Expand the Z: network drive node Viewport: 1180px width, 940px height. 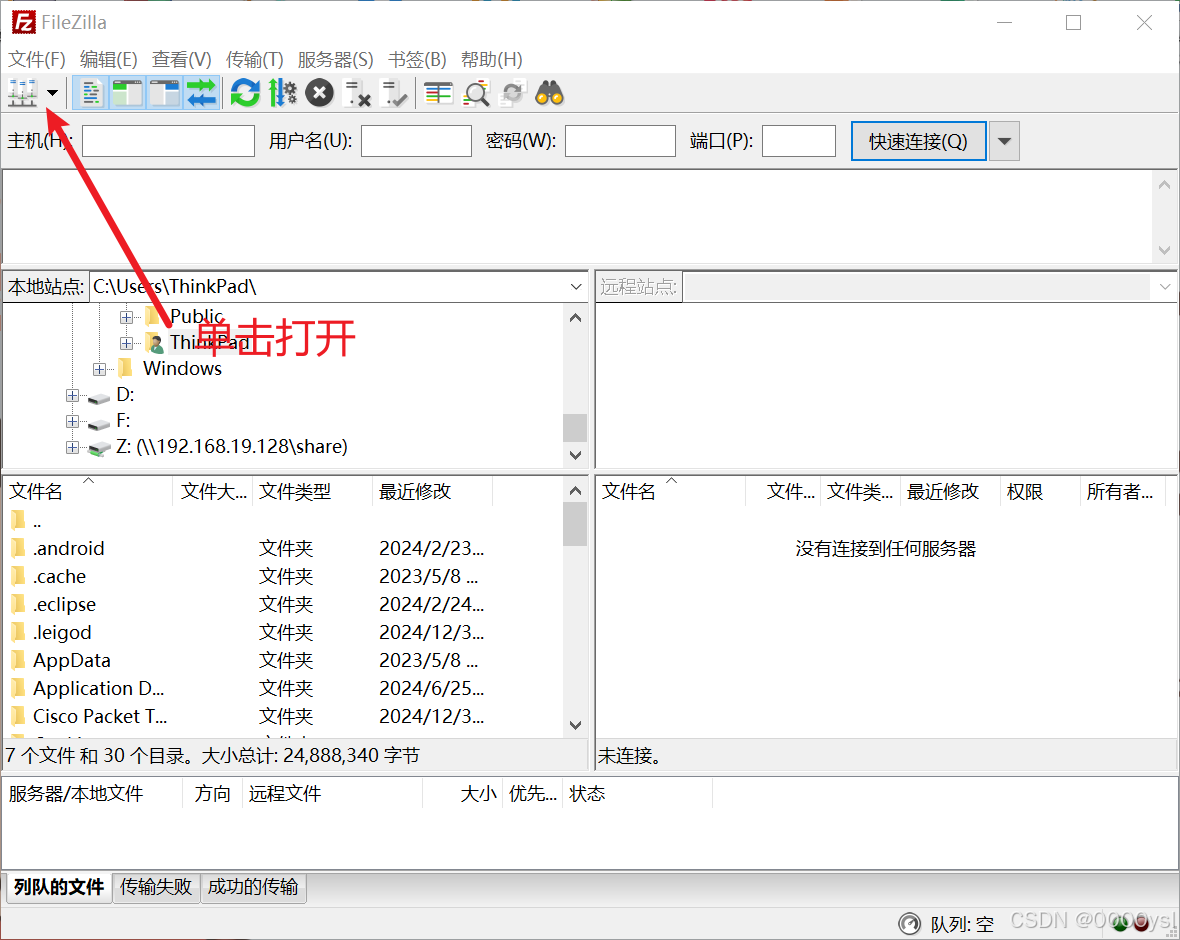72,448
